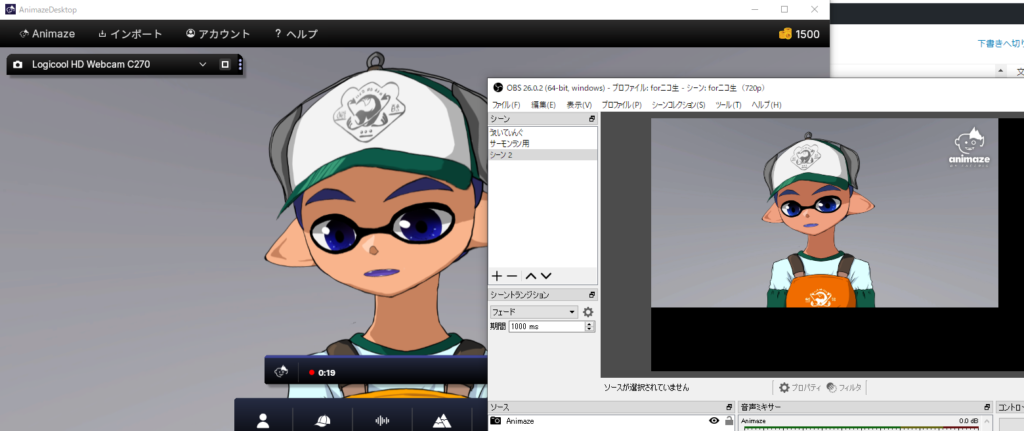
Task: Undock the シーントランジション panel
Action: click(592, 295)
